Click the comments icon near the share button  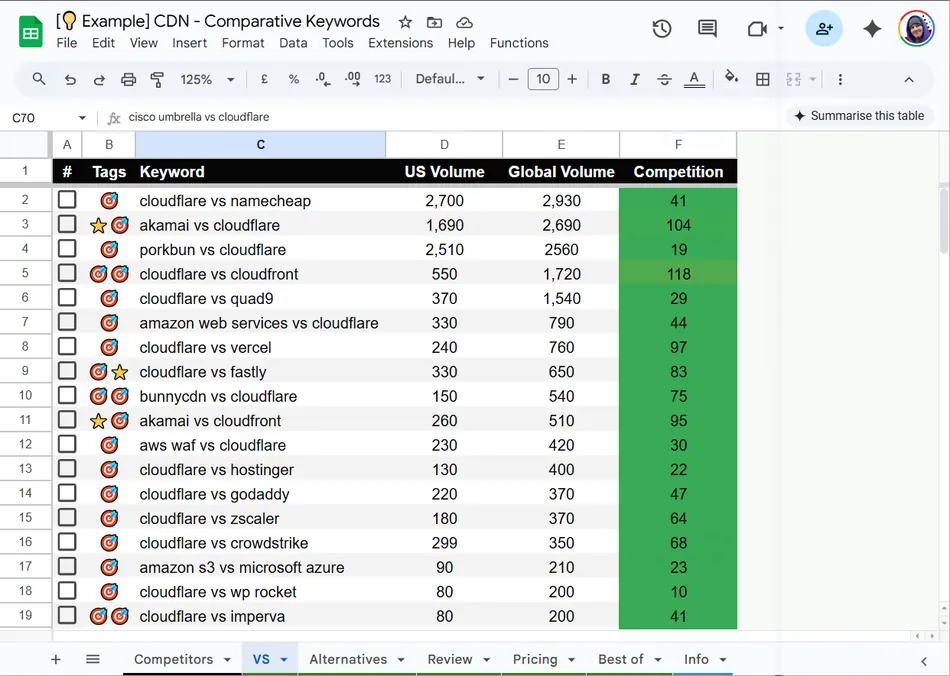click(707, 29)
